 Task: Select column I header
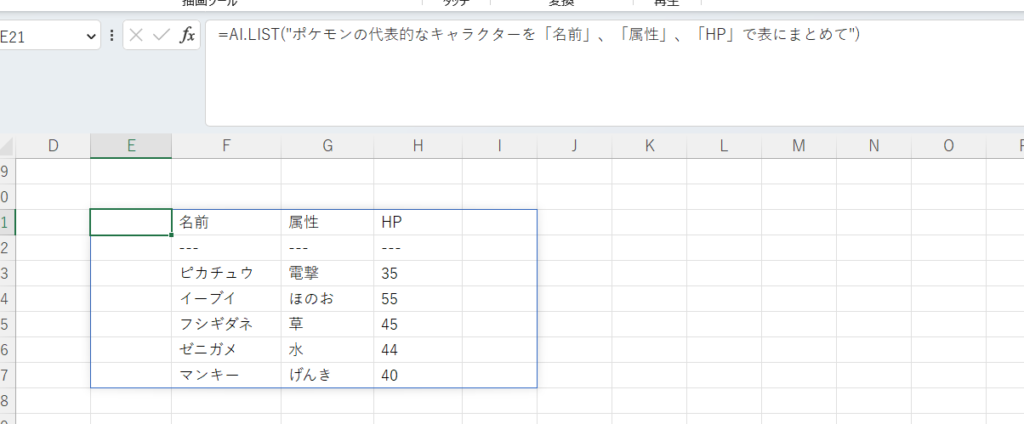tap(500, 146)
